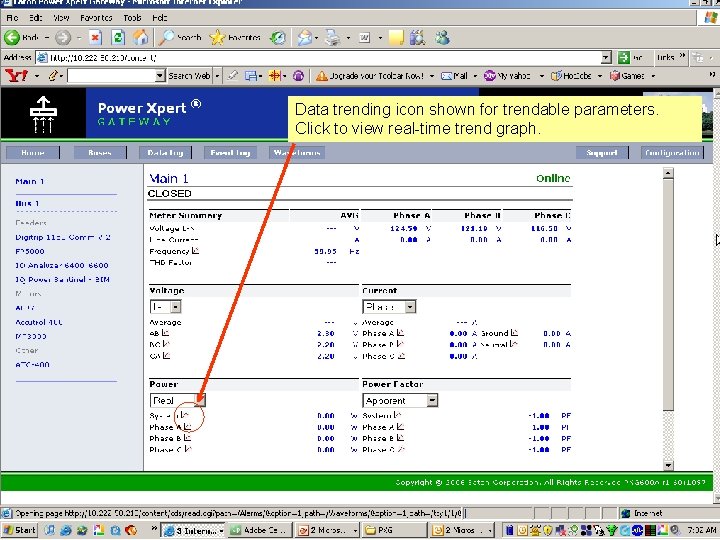The image size is (720, 540).
Task: Go to the browser Home icon
Action: point(141,37)
